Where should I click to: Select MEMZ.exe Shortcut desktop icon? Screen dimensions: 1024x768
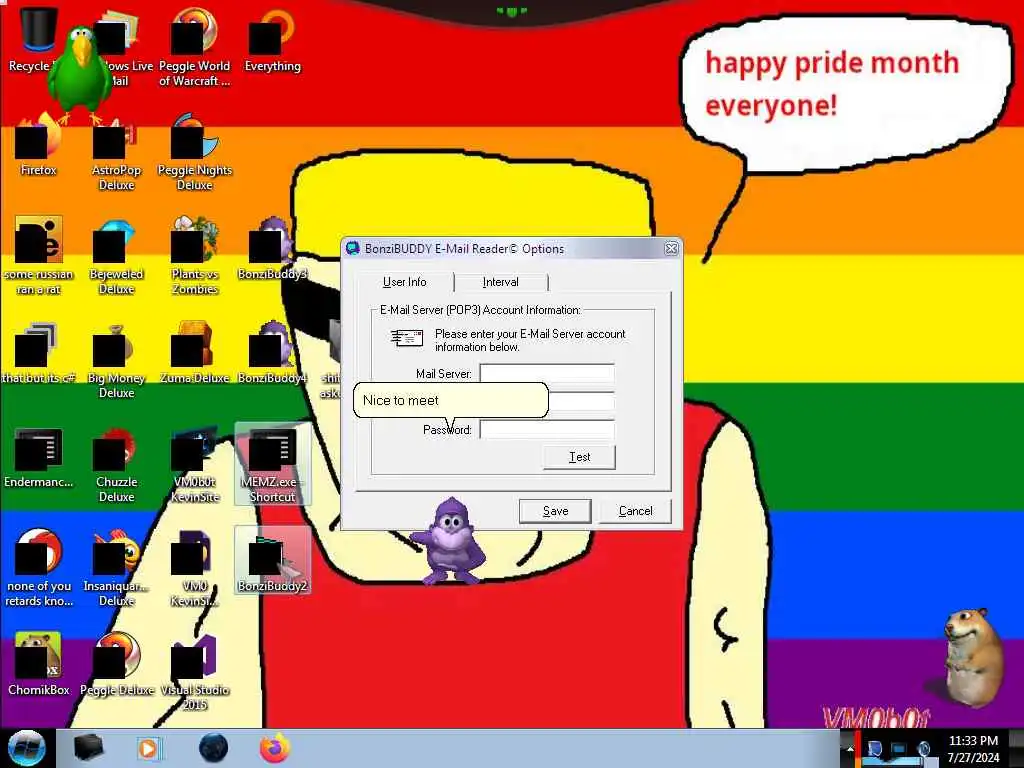[x=272, y=464]
